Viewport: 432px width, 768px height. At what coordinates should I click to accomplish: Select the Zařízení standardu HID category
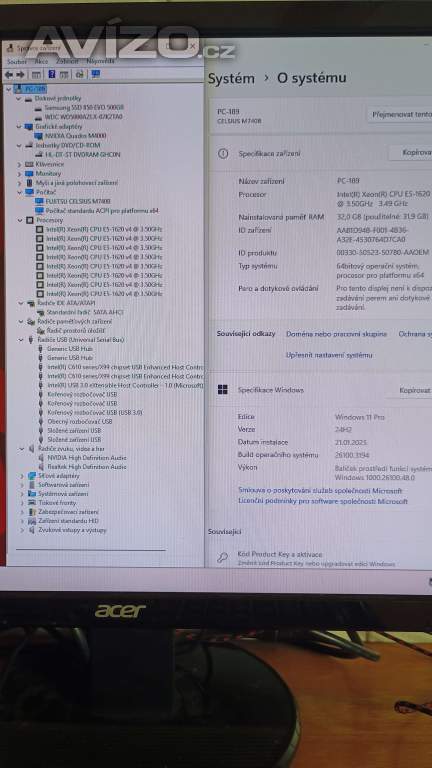69,521
